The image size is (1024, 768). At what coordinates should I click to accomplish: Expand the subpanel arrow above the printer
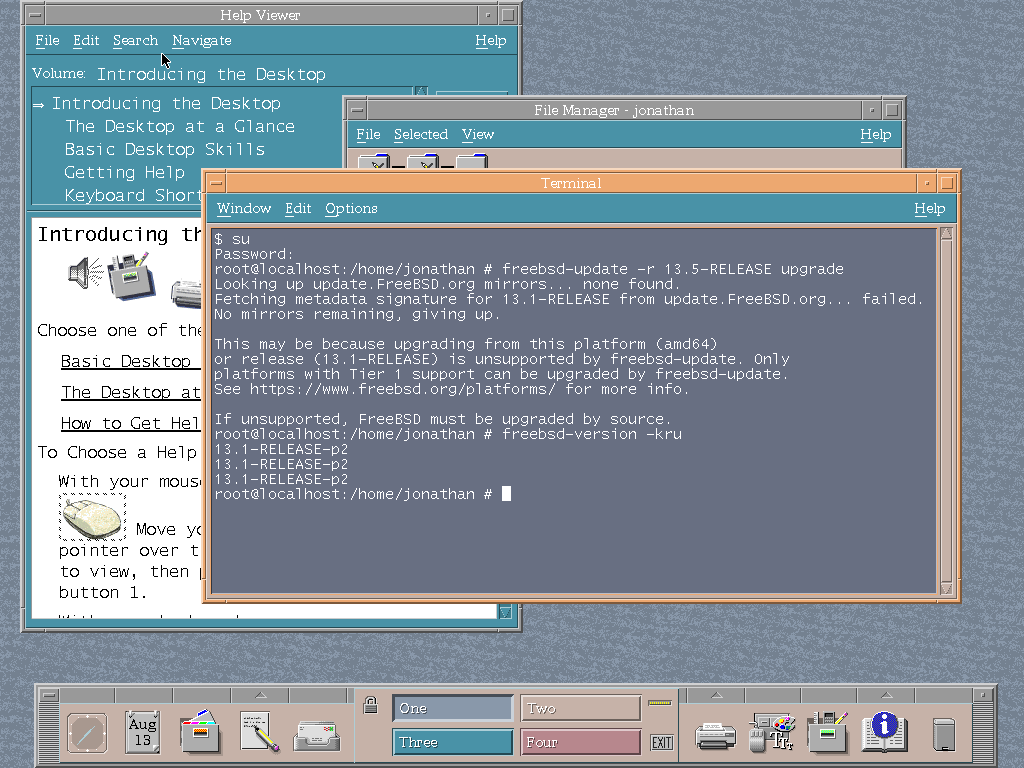click(x=715, y=695)
